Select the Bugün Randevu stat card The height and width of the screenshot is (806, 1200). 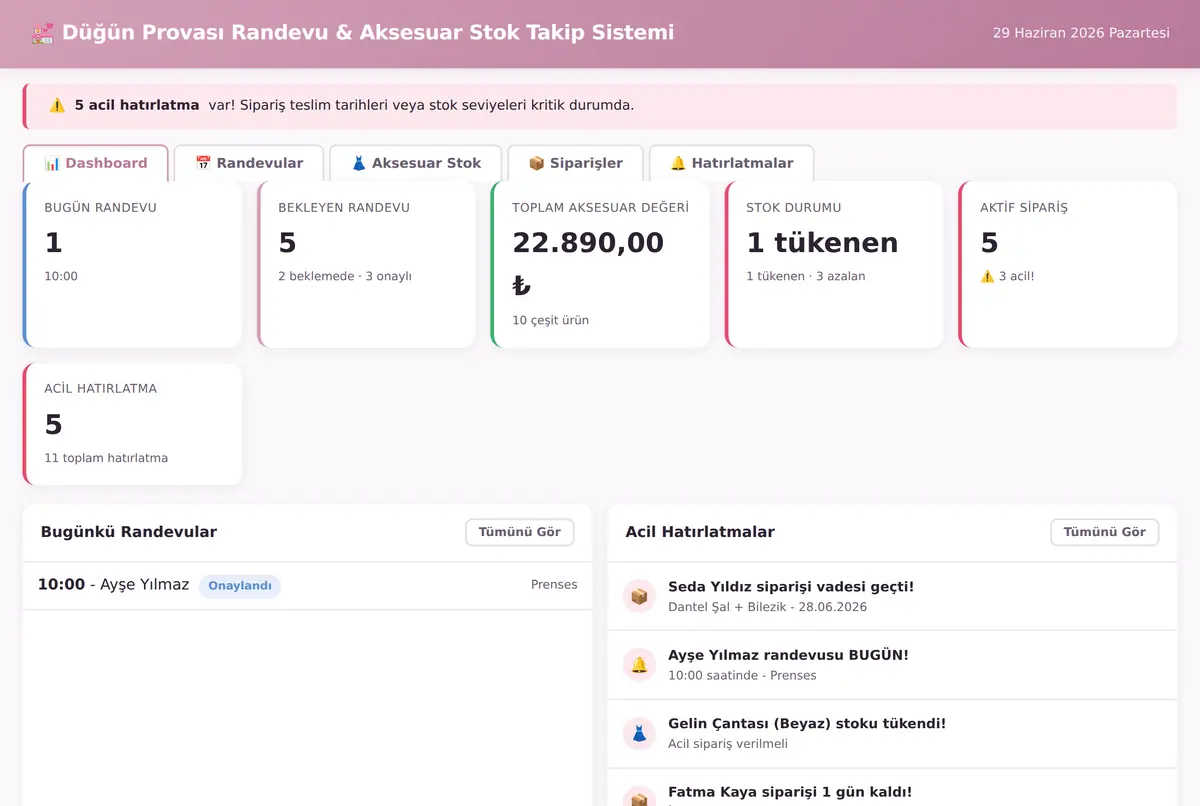(x=132, y=264)
